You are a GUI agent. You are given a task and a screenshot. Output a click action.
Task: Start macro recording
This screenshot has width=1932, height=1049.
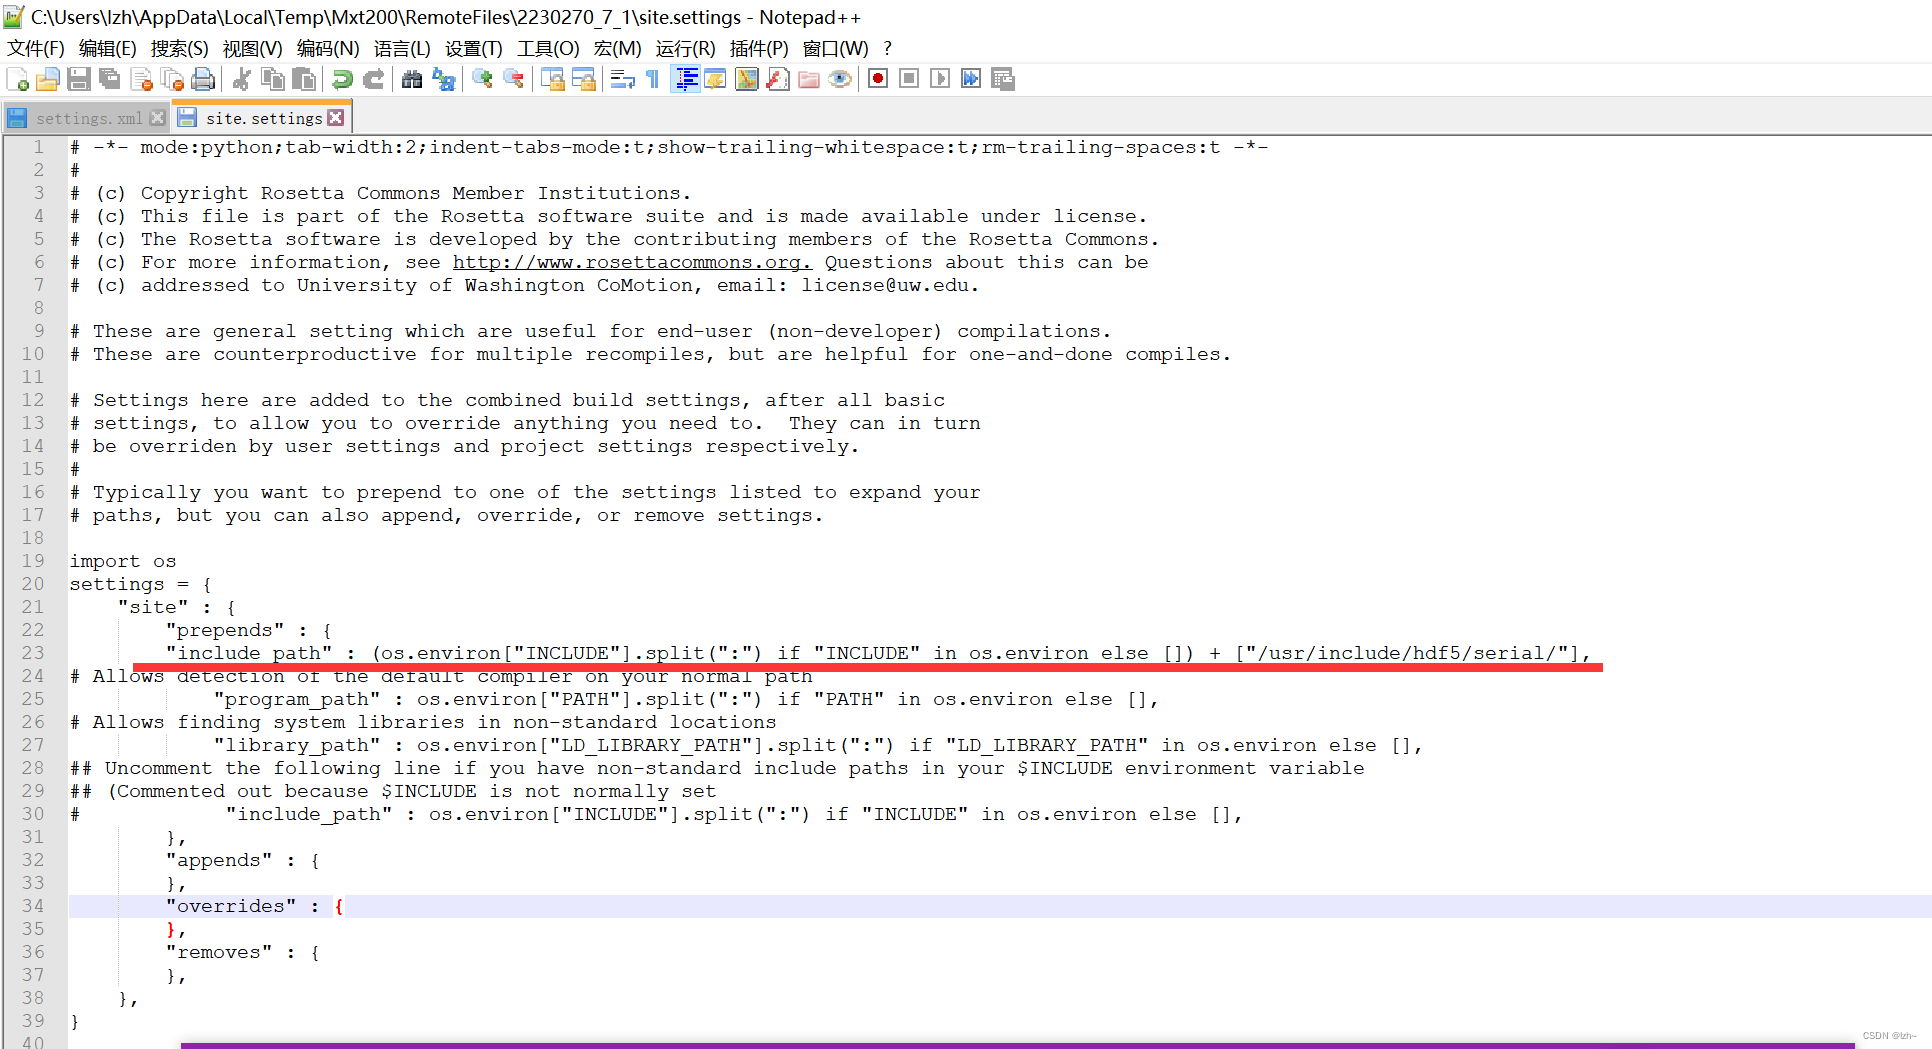tap(877, 79)
